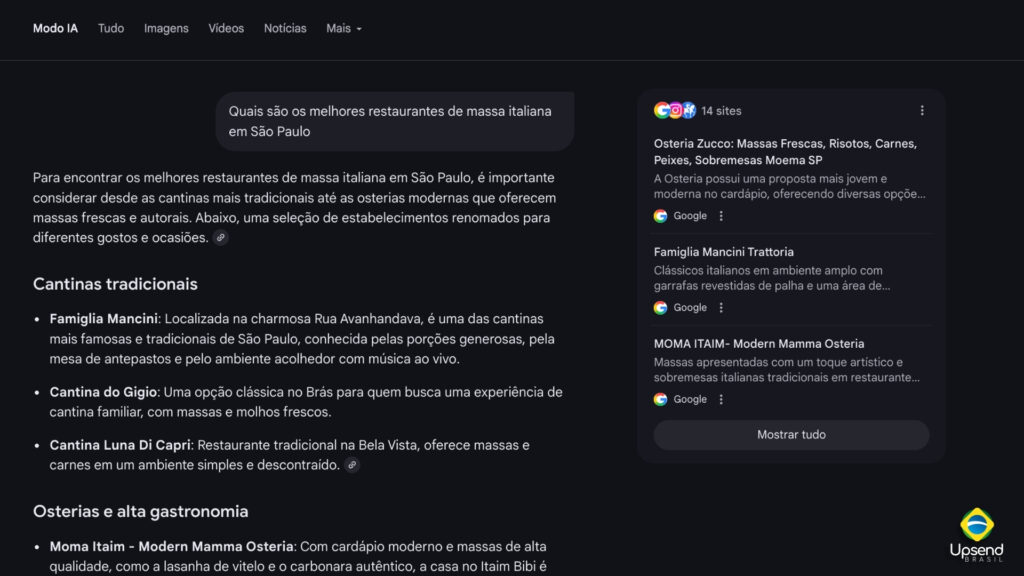Click the bold Moma Itaim list entry
This screenshot has height=576, width=1024.
click(172, 547)
